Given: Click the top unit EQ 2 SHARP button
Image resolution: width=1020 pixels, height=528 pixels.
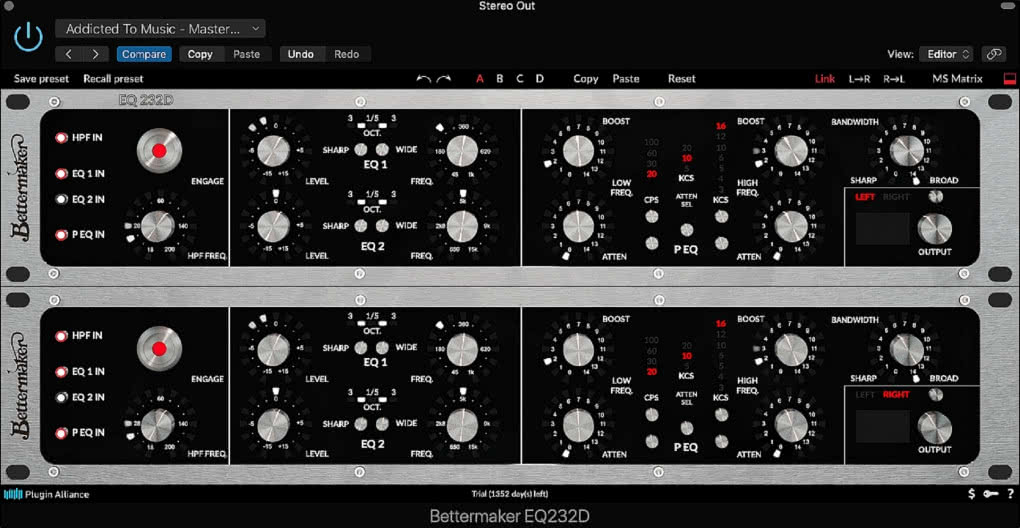Looking at the screenshot, I should tap(360, 226).
